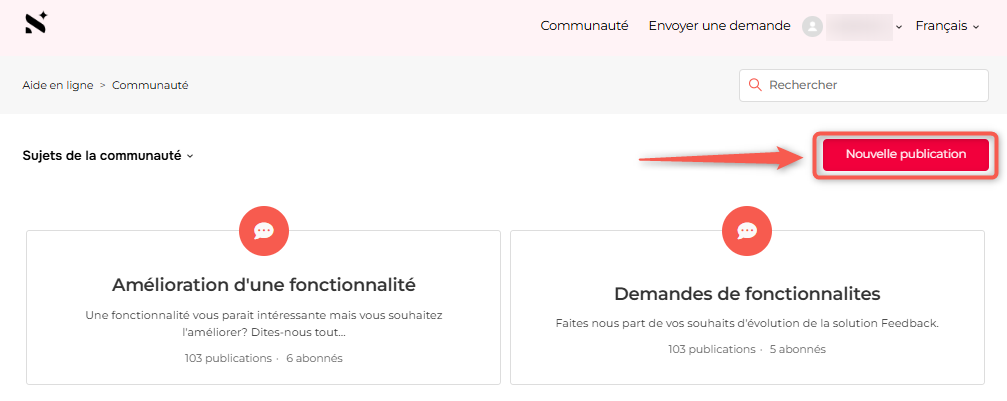Select Envoyer une demande menu item
Screen dimensions: 1007x401
[x=719, y=26]
